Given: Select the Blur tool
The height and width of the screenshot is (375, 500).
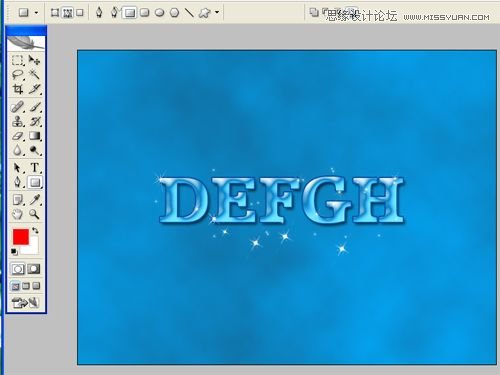Looking at the screenshot, I should [18, 151].
